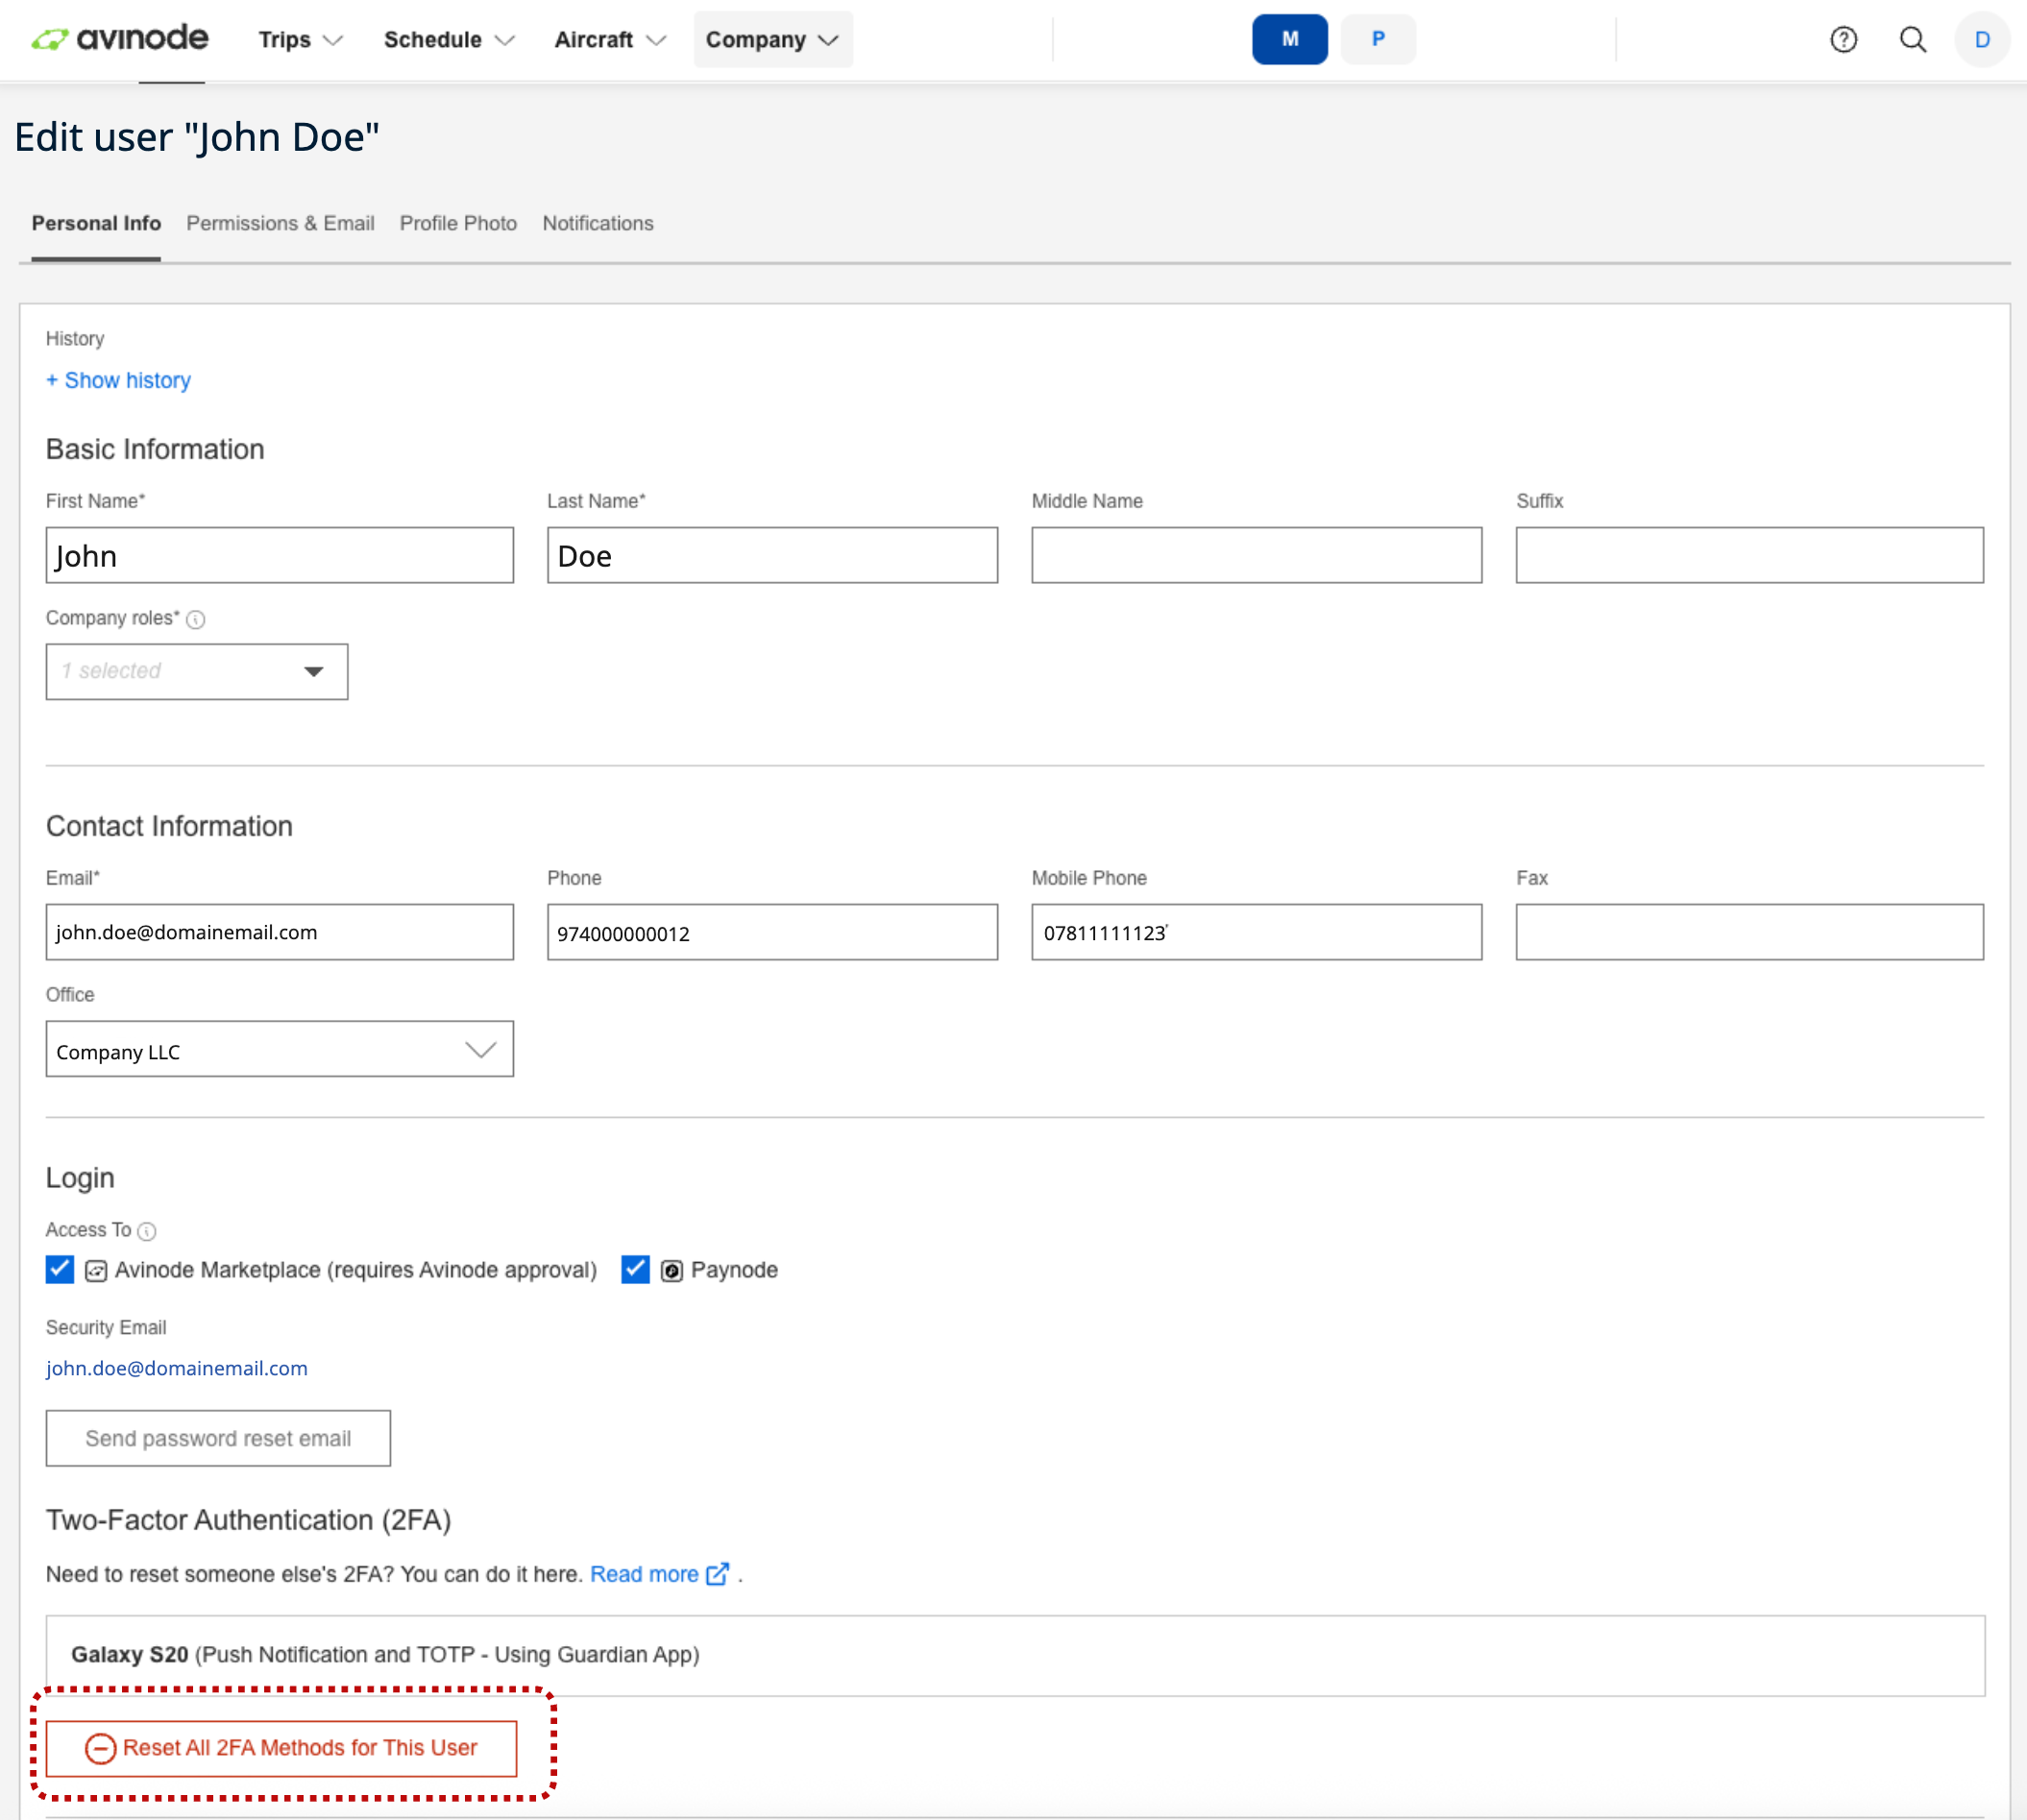Click the Middle Name input field
The width and height of the screenshot is (2027, 1820).
pos(1256,555)
